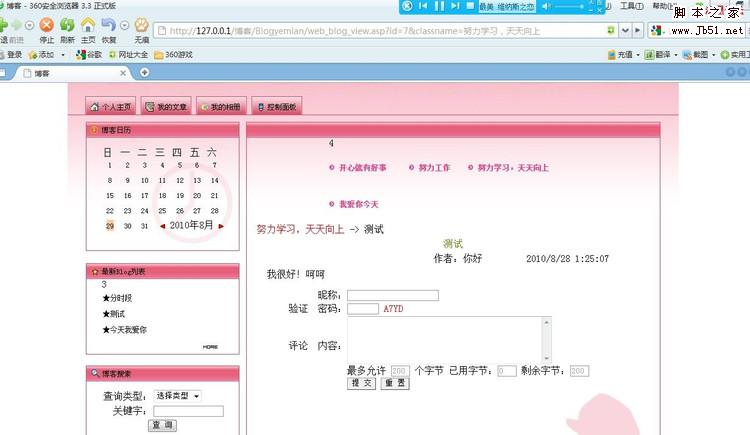Screen dimensions: 750x435
Task: Click comment textarea scrollbar down arrow
Action: tap(547, 358)
